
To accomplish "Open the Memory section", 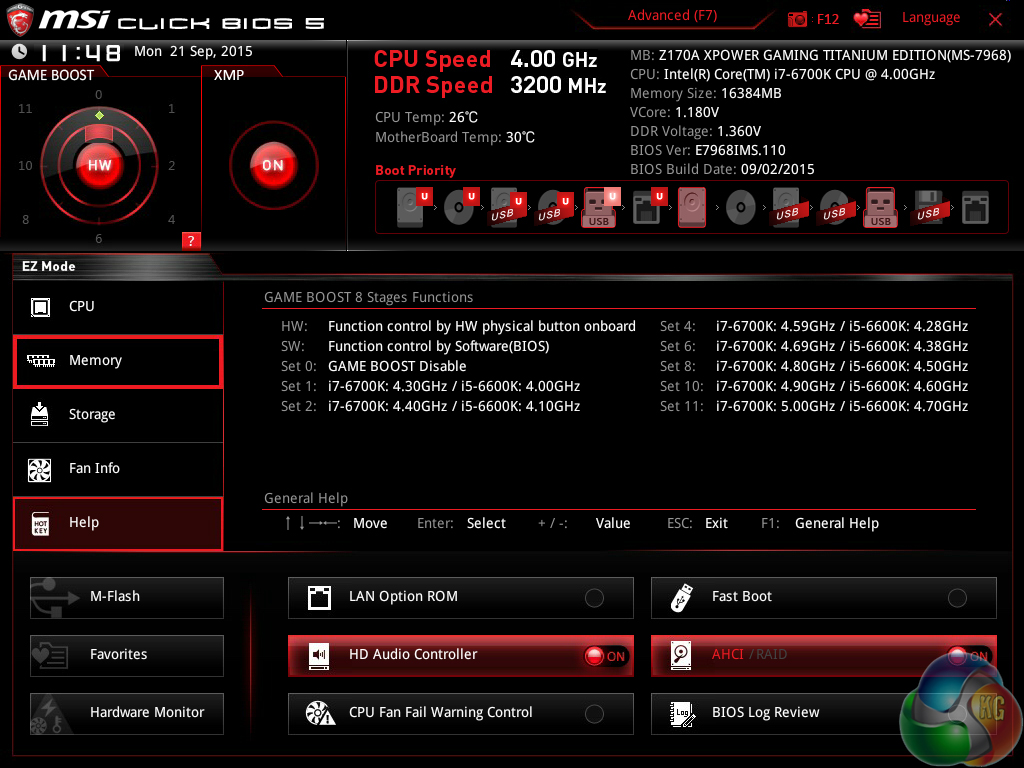I will [118, 361].
